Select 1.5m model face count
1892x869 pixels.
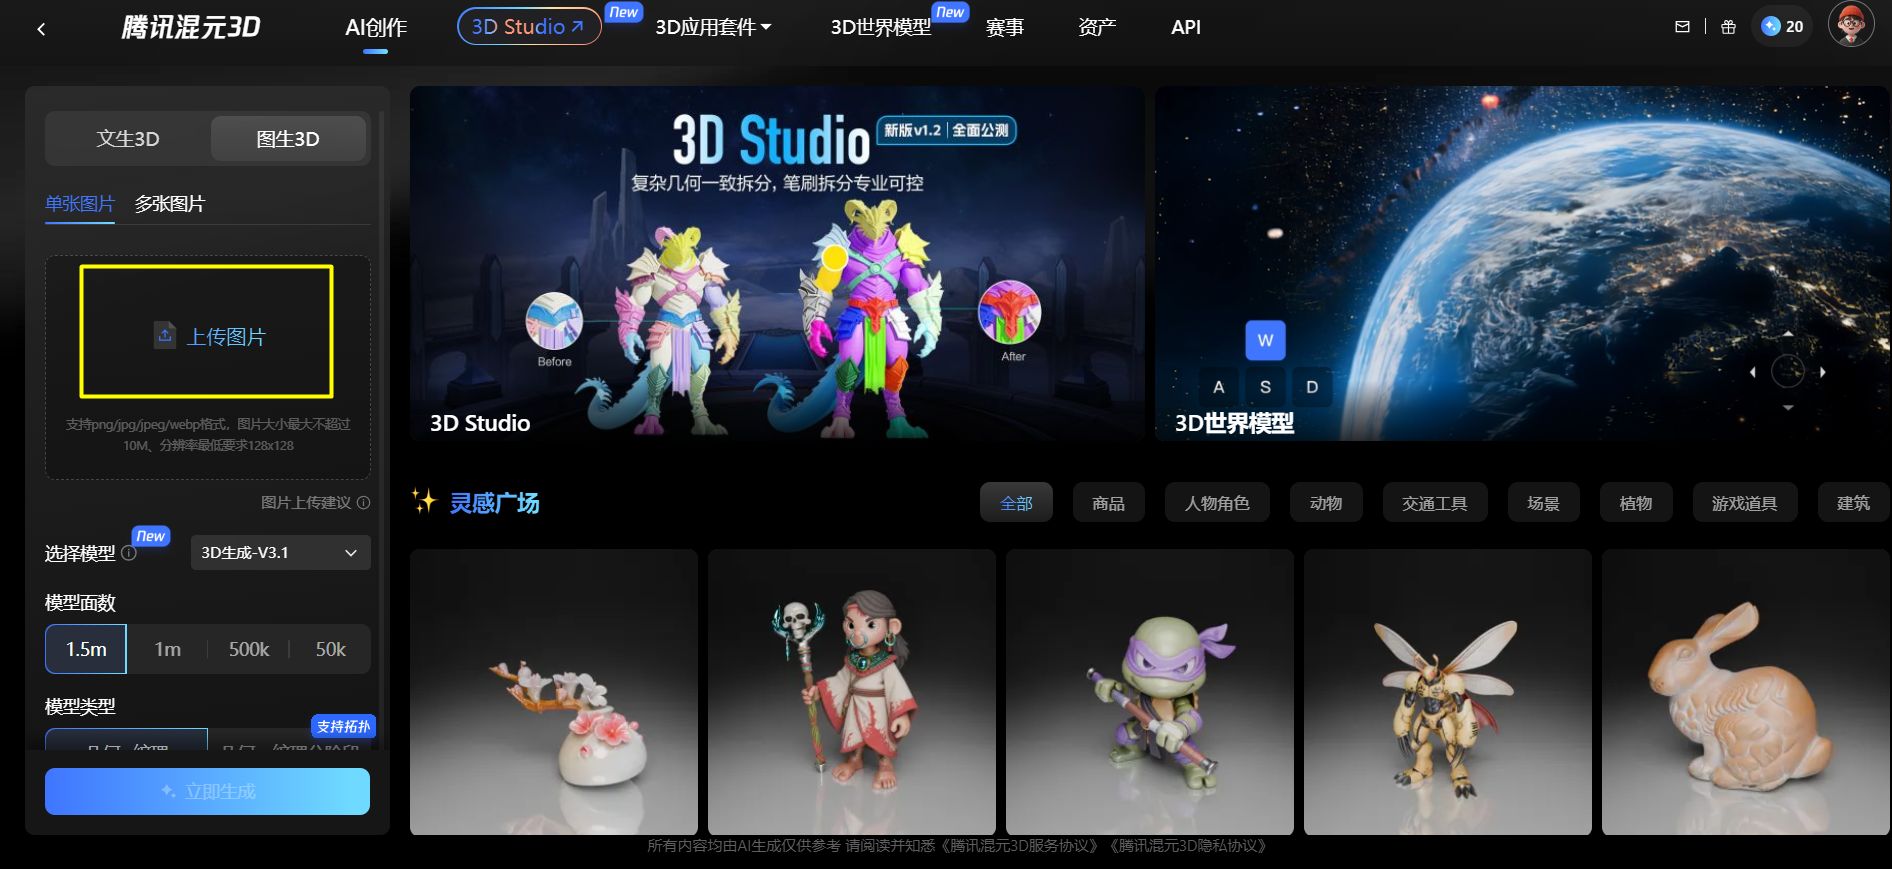tap(86, 649)
